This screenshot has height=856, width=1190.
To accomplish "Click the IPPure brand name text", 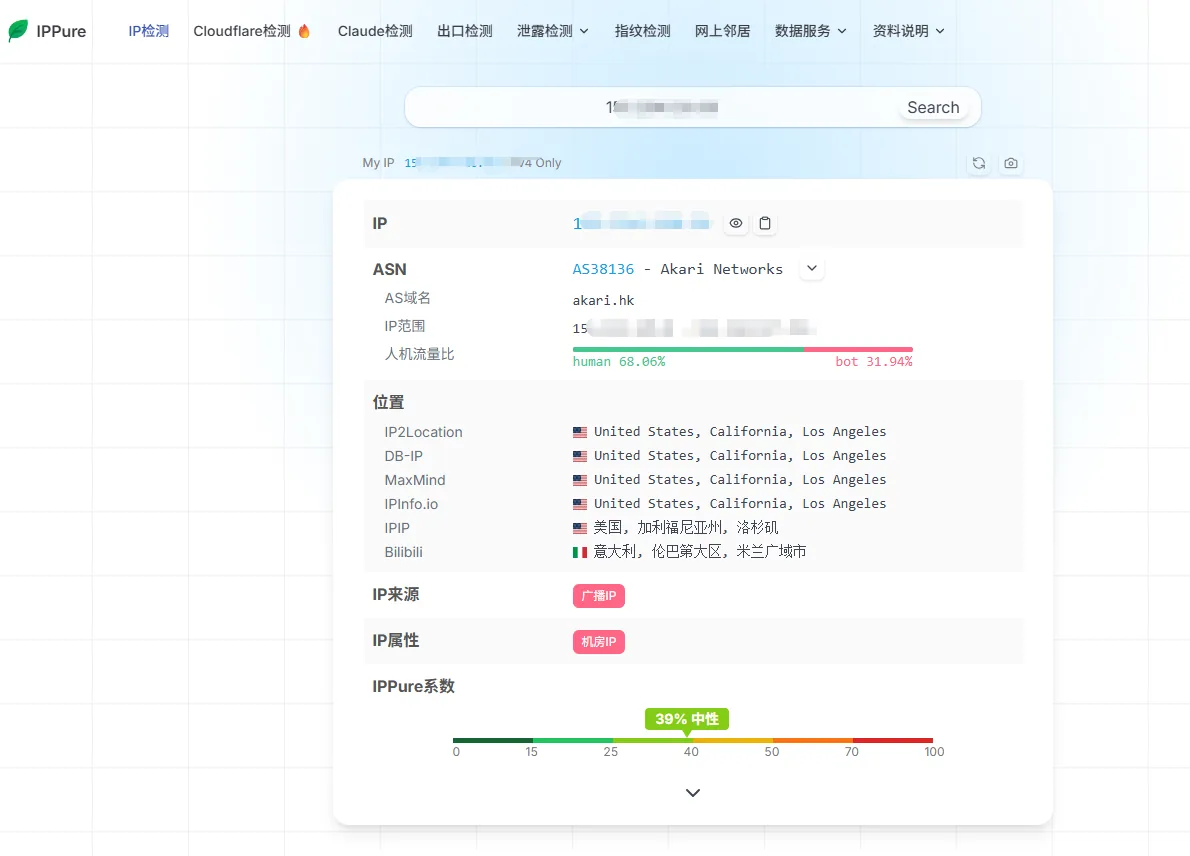I will coord(61,31).
